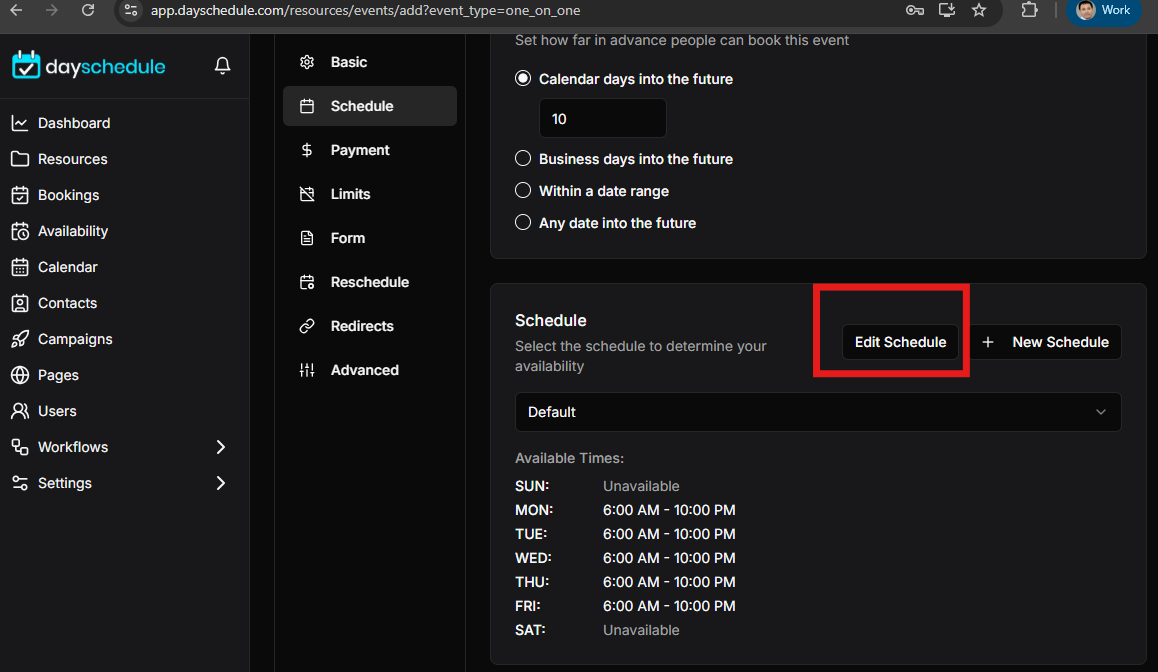Click the FRI available time range
The width and height of the screenshot is (1158, 672).
point(669,606)
